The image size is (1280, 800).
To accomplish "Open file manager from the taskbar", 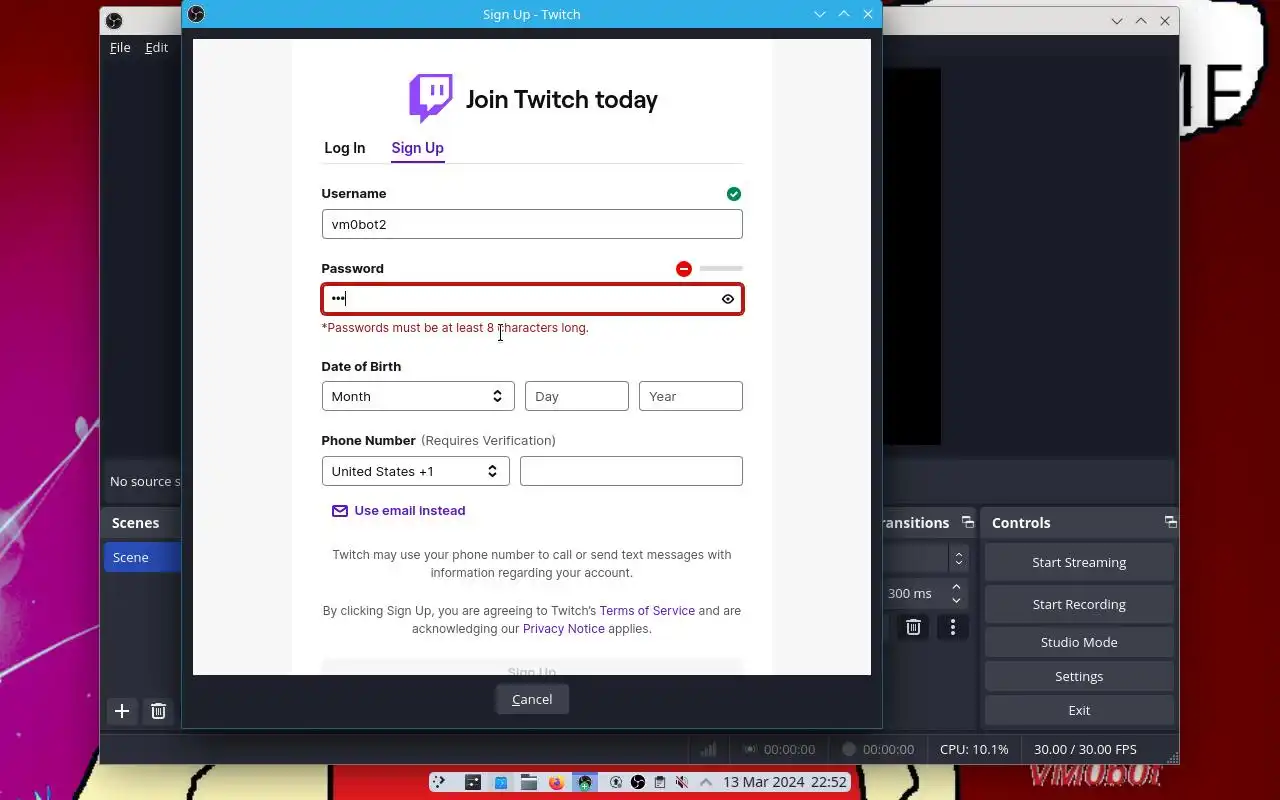I will click(529, 782).
